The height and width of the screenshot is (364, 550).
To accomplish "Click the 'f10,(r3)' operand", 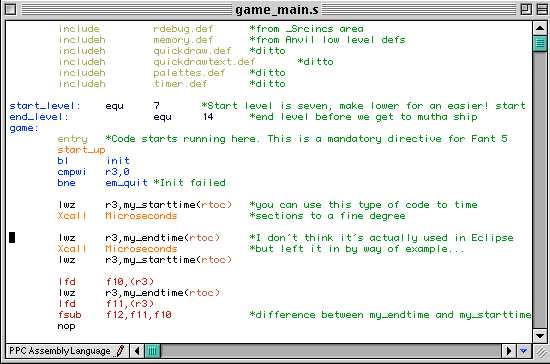I will (130, 282).
